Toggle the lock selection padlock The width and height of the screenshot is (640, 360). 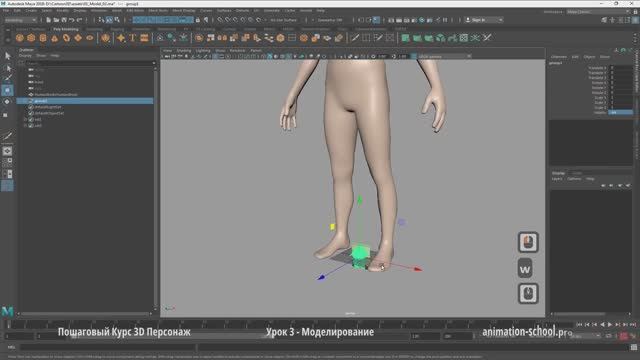tap(198, 20)
